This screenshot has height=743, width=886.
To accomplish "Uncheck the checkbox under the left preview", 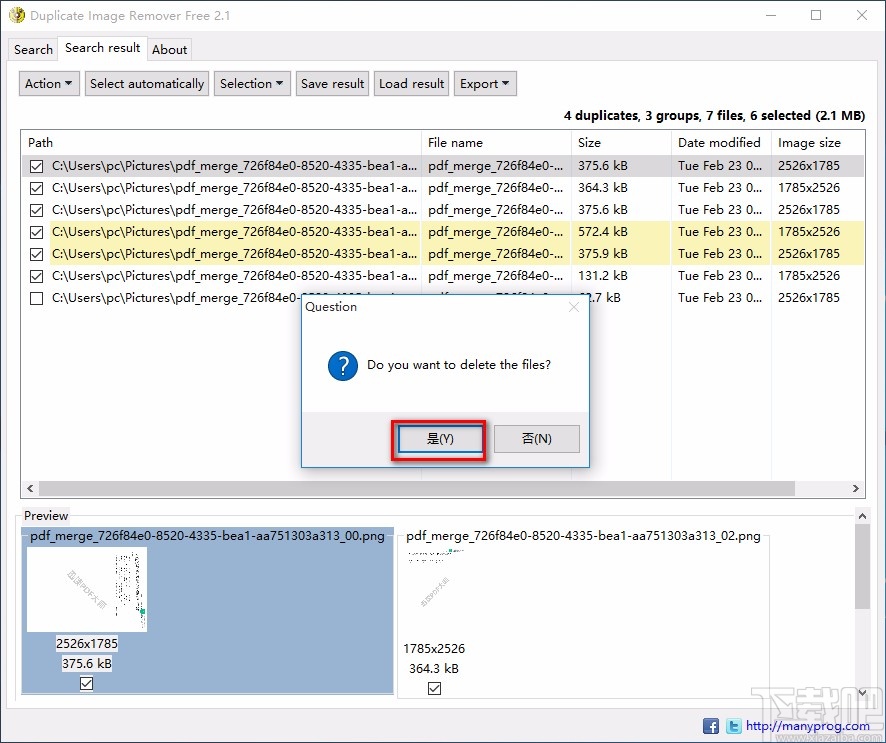I will point(86,683).
